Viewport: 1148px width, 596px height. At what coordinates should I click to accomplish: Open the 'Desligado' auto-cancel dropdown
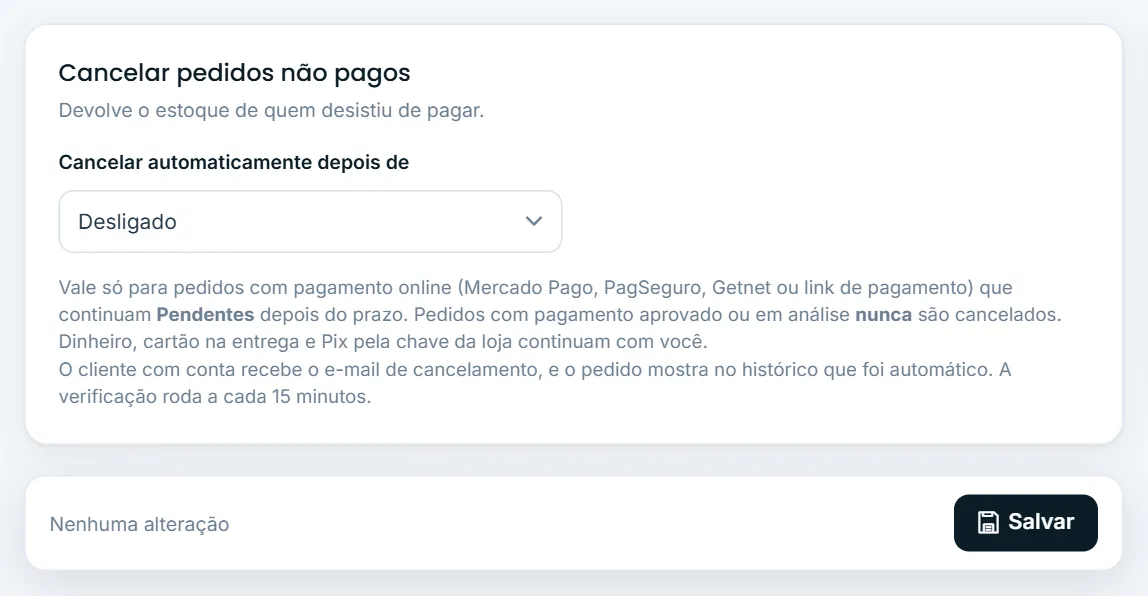[310, 222]
